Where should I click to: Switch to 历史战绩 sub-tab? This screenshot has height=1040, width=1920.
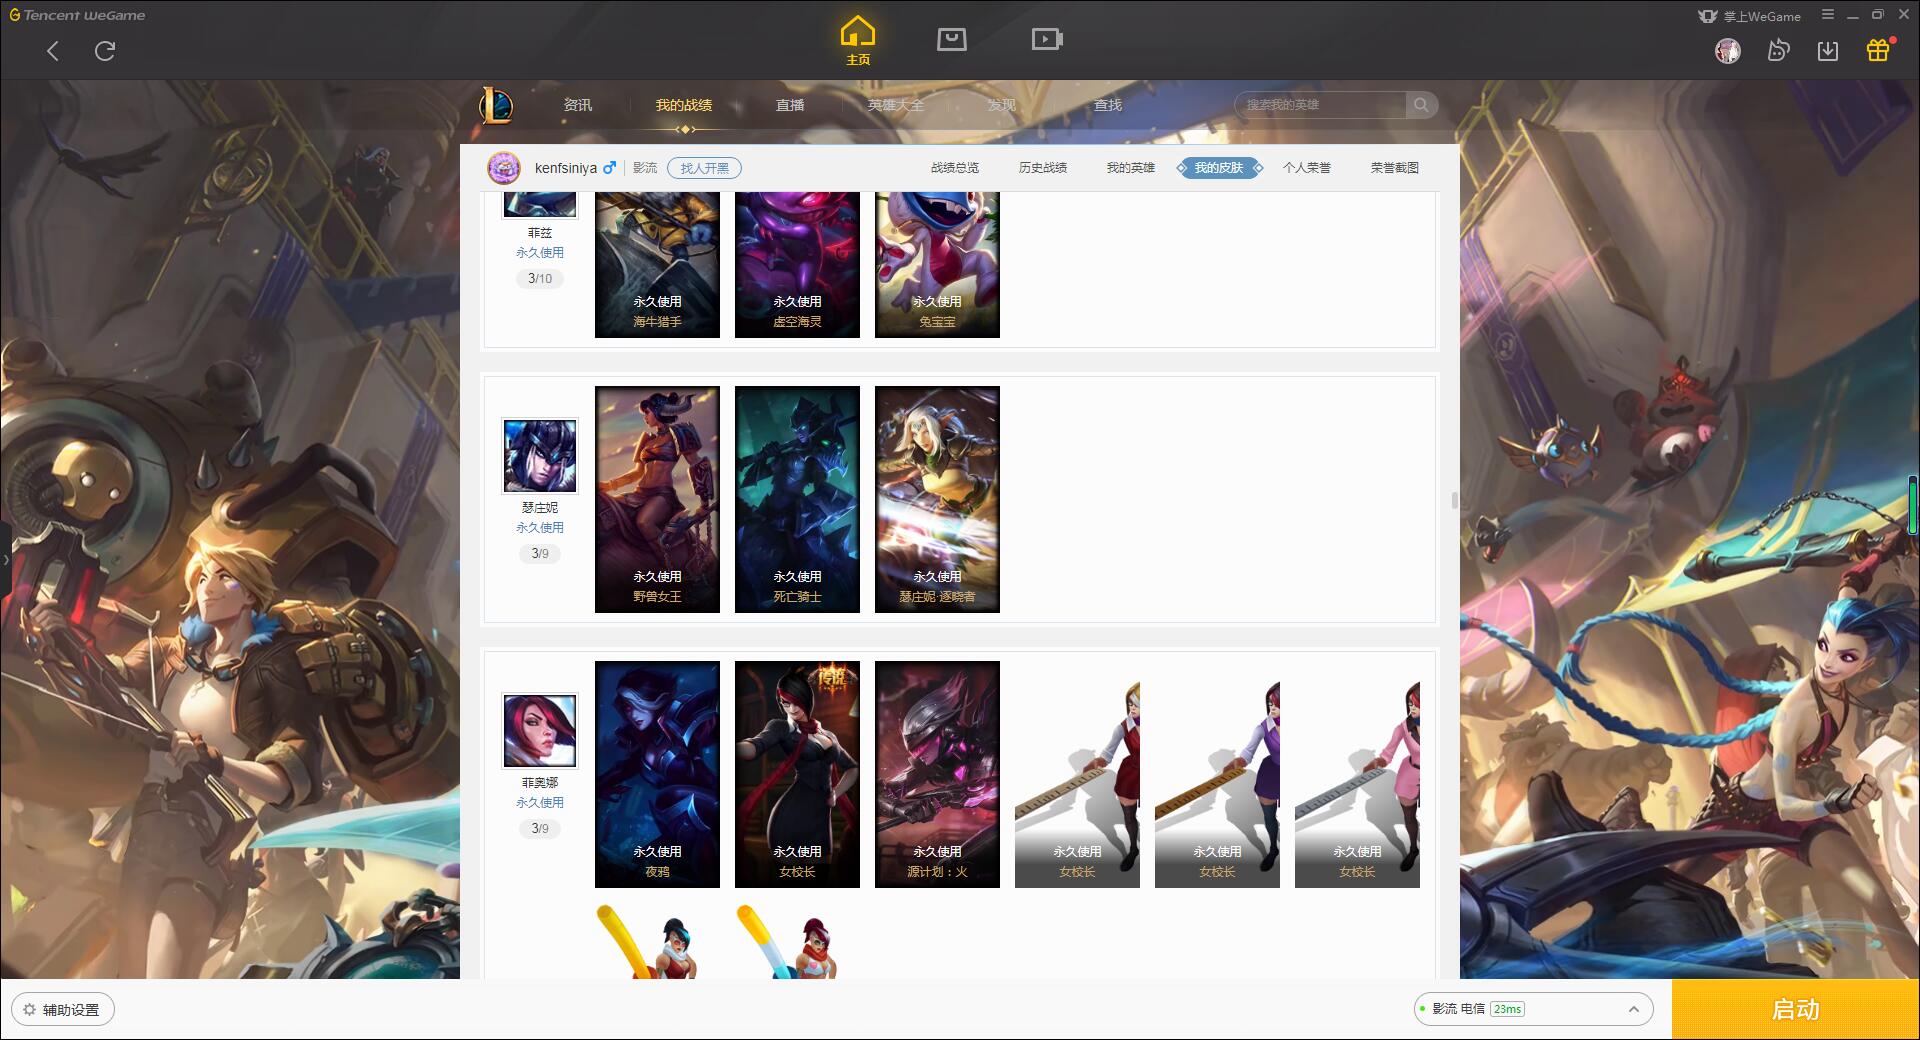1043,168
